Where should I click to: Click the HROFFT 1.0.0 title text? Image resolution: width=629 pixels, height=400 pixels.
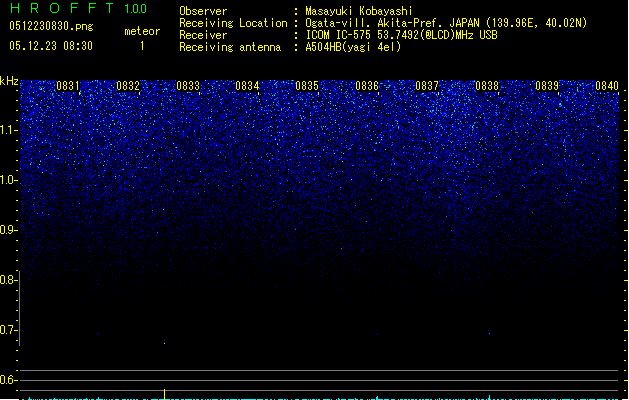click(79, 8)
